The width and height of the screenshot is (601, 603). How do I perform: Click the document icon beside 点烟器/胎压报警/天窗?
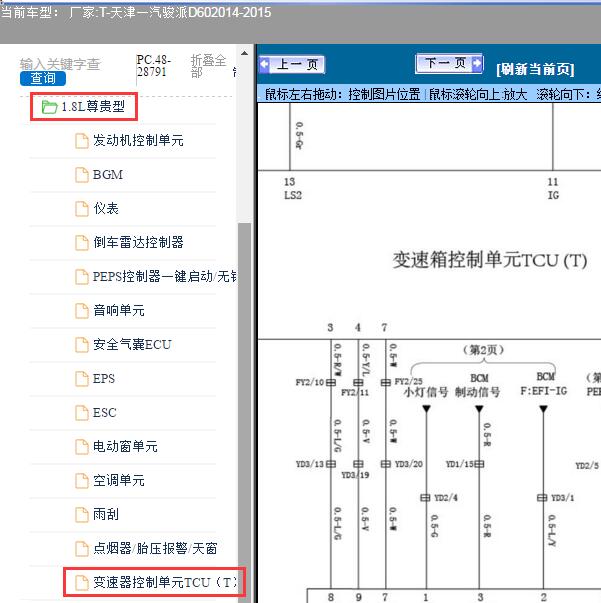[82, 548]
